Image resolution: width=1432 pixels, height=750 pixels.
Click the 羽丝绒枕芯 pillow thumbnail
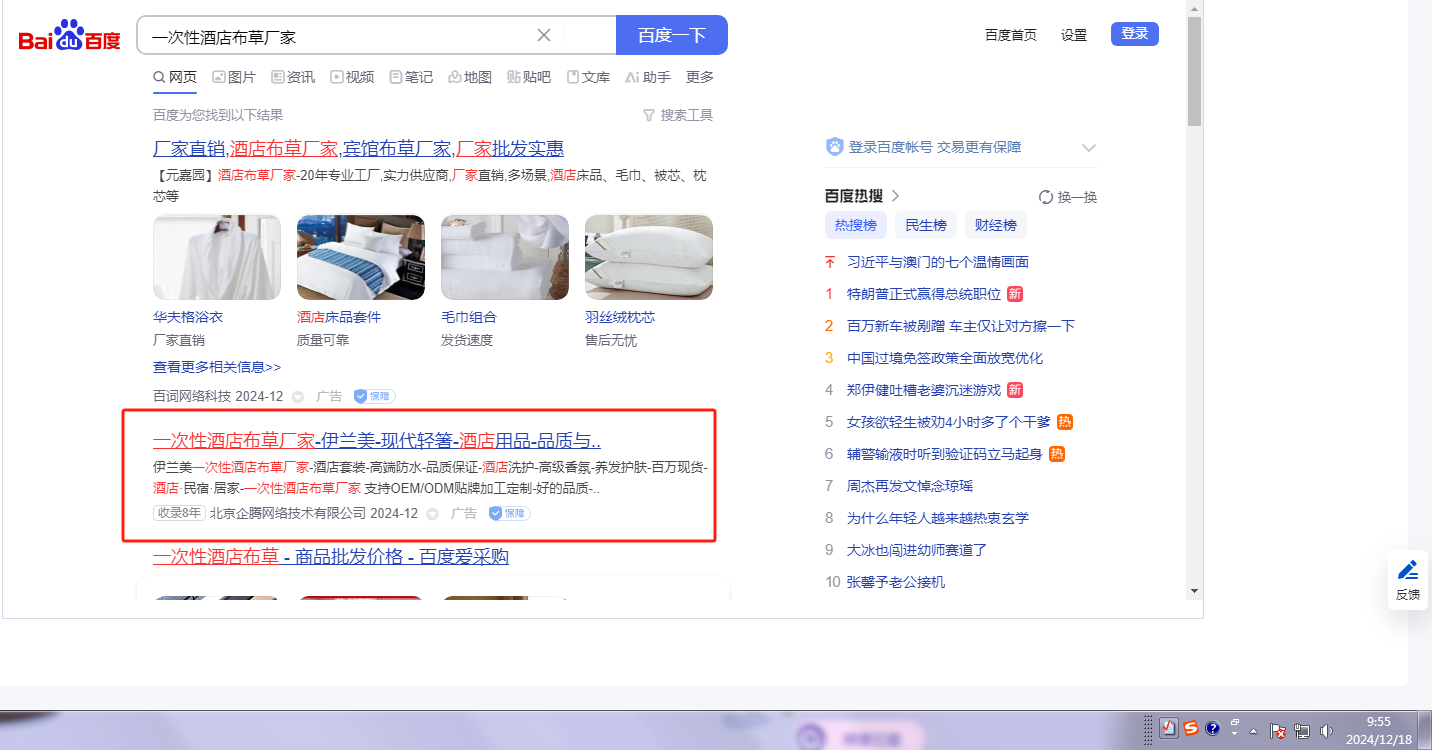649,257
